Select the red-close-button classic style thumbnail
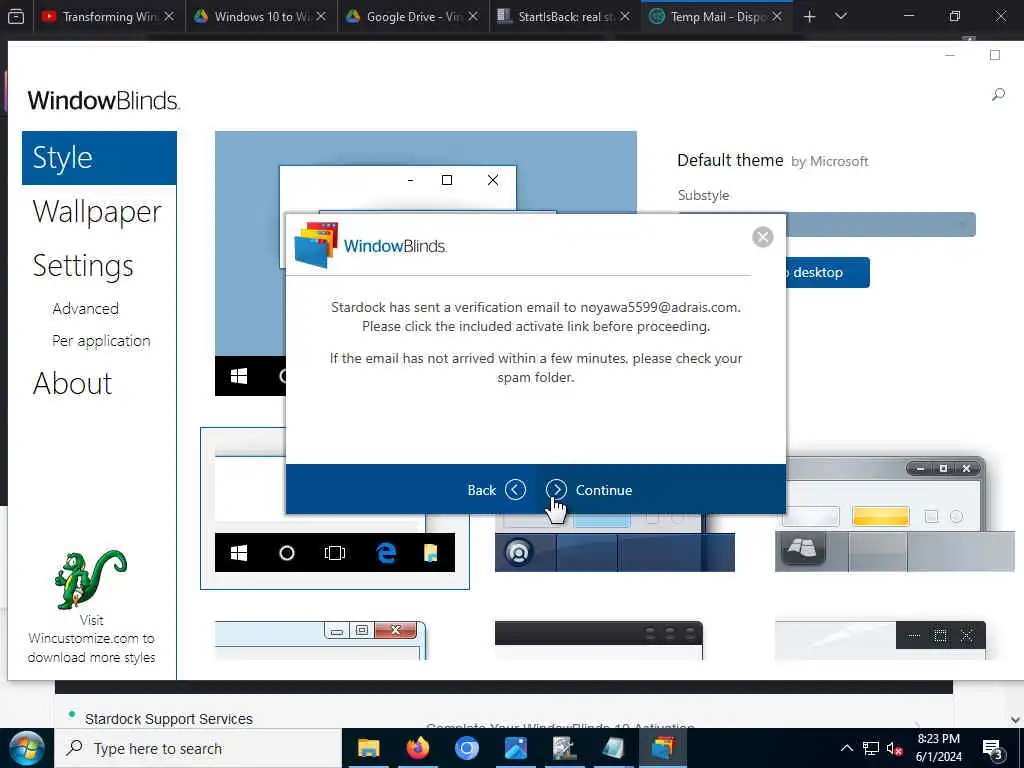Screen dimensions: 1024x768 point(321,640)
